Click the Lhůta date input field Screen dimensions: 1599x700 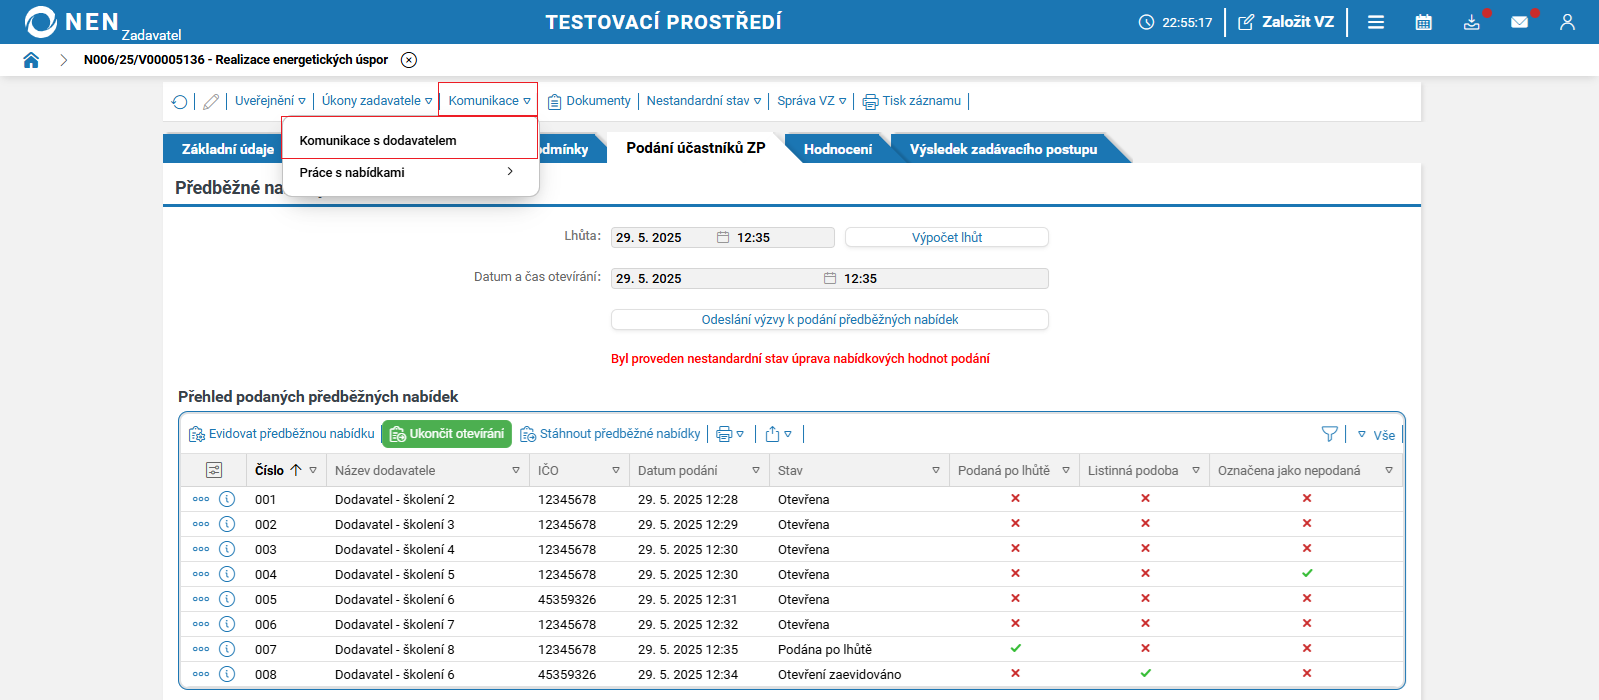tap(662, 237)
